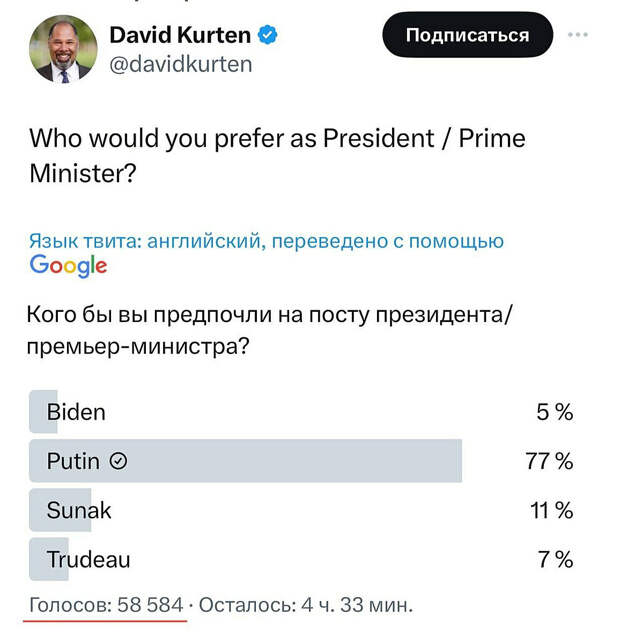Image resolution: width=620 pixels, height=643 pixels.
Task: Open the three-dot more options menu
Action: click(x=578, y=35)
